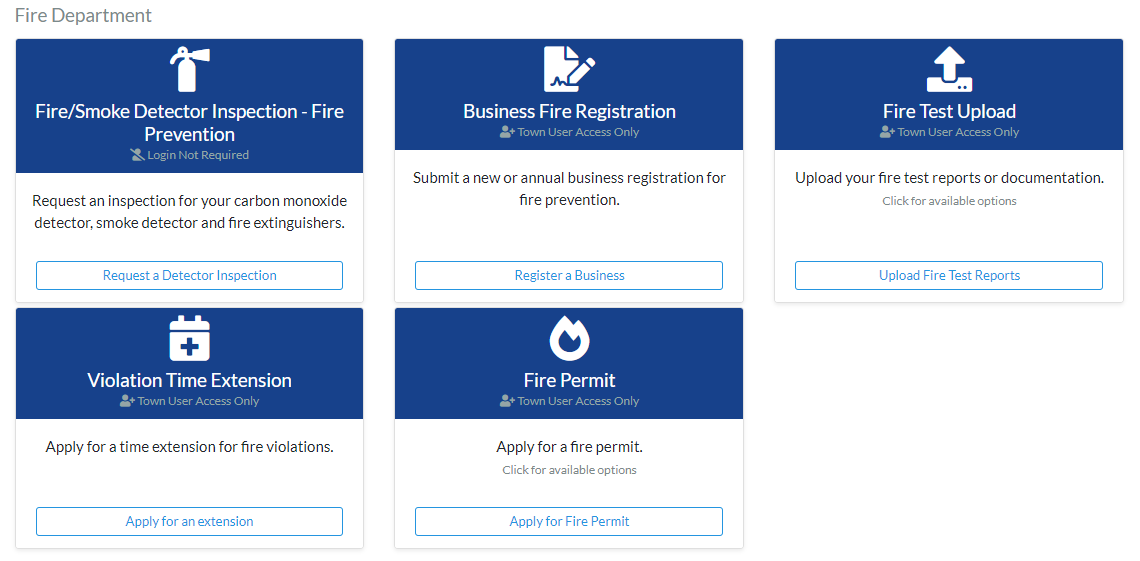
Task: Click user-plus icon under Business Fire Registration
Action: [507, 132]
